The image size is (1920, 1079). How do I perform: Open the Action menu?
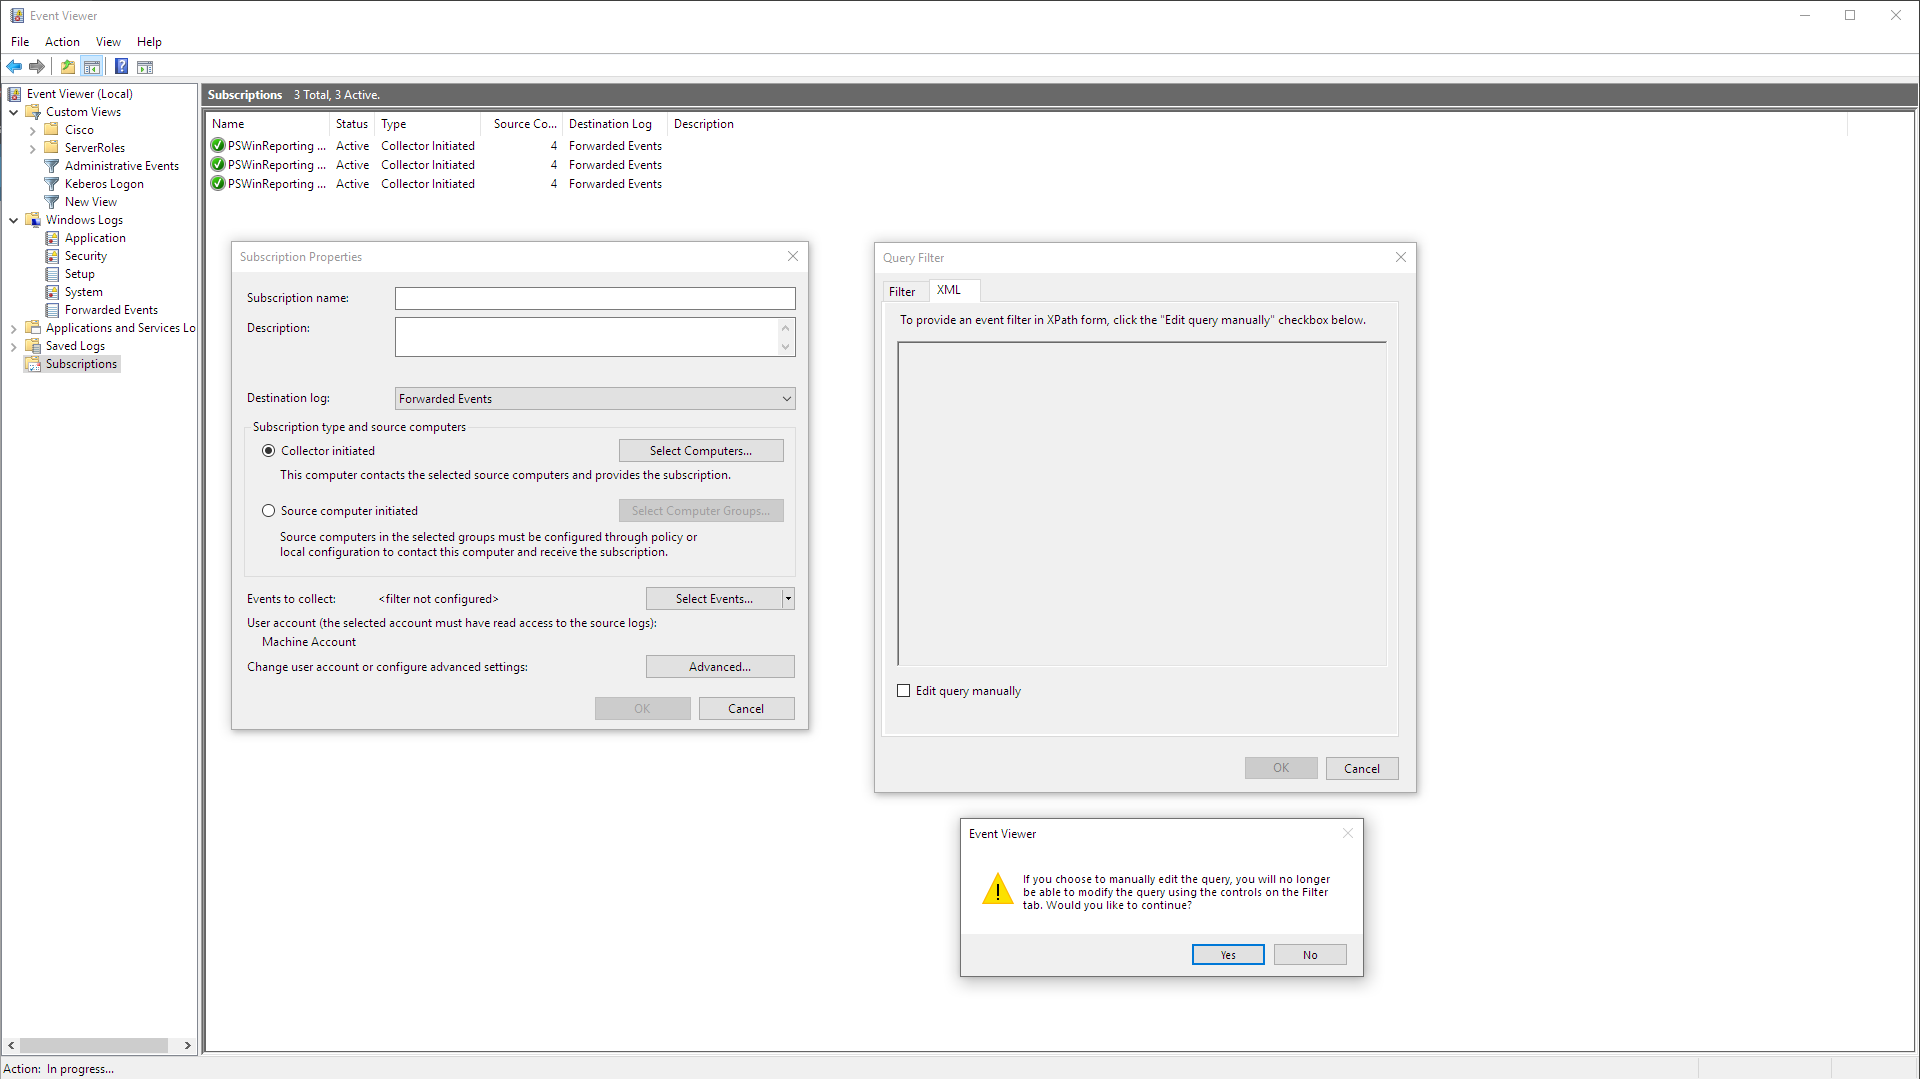point(62,41)
